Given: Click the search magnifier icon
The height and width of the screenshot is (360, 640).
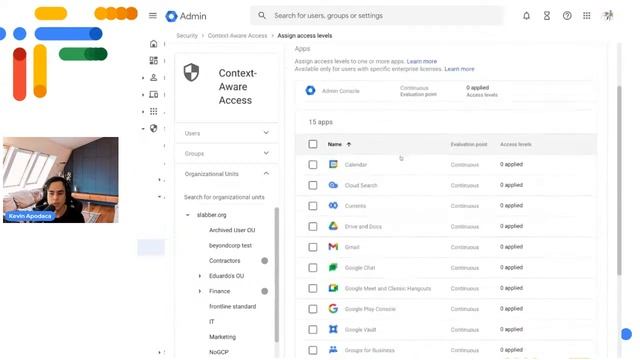Looking at the screenshot, I should 262,16.
